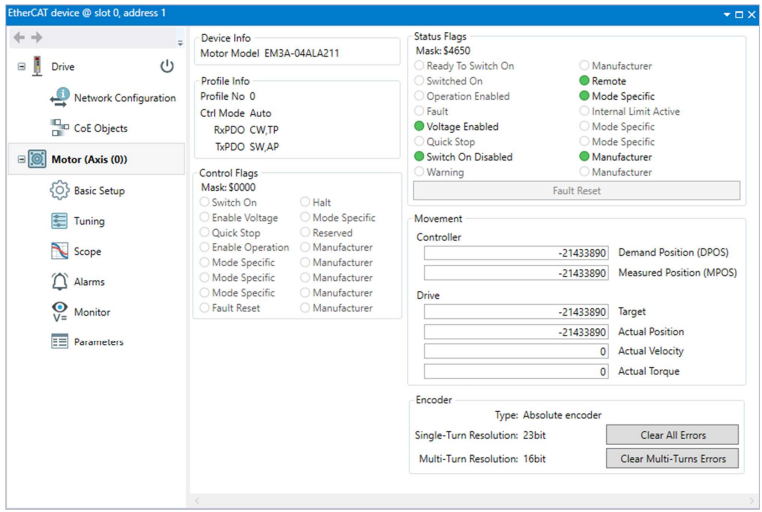762x512 pixels.
Task: Toggle the Halt control flag
Action: [305, 202]
